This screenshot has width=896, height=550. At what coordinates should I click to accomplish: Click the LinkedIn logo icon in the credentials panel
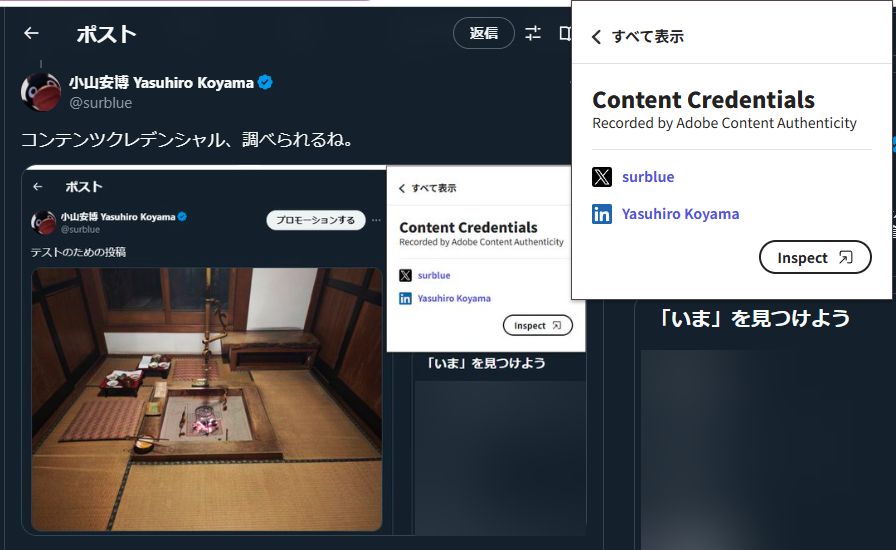pyautogui.click(x=602, y=214)
